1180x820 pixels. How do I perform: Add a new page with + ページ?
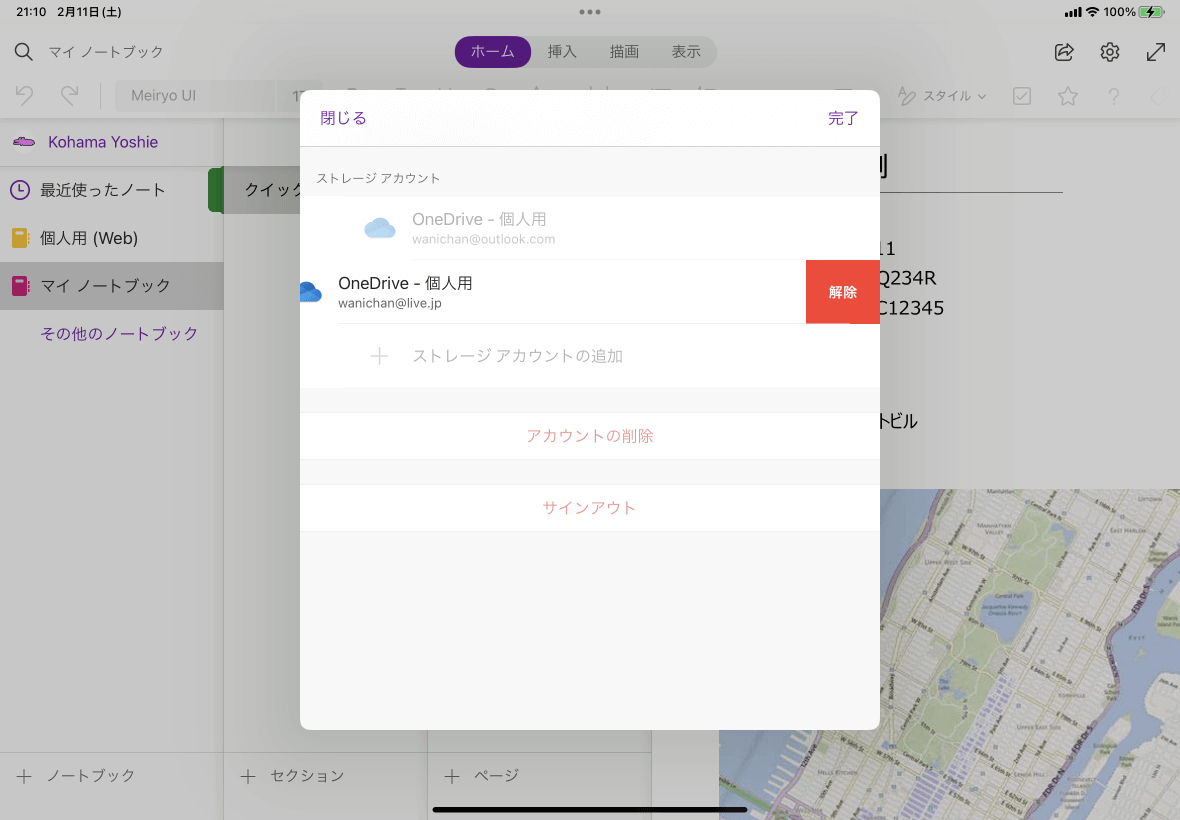tap(482, 776)
